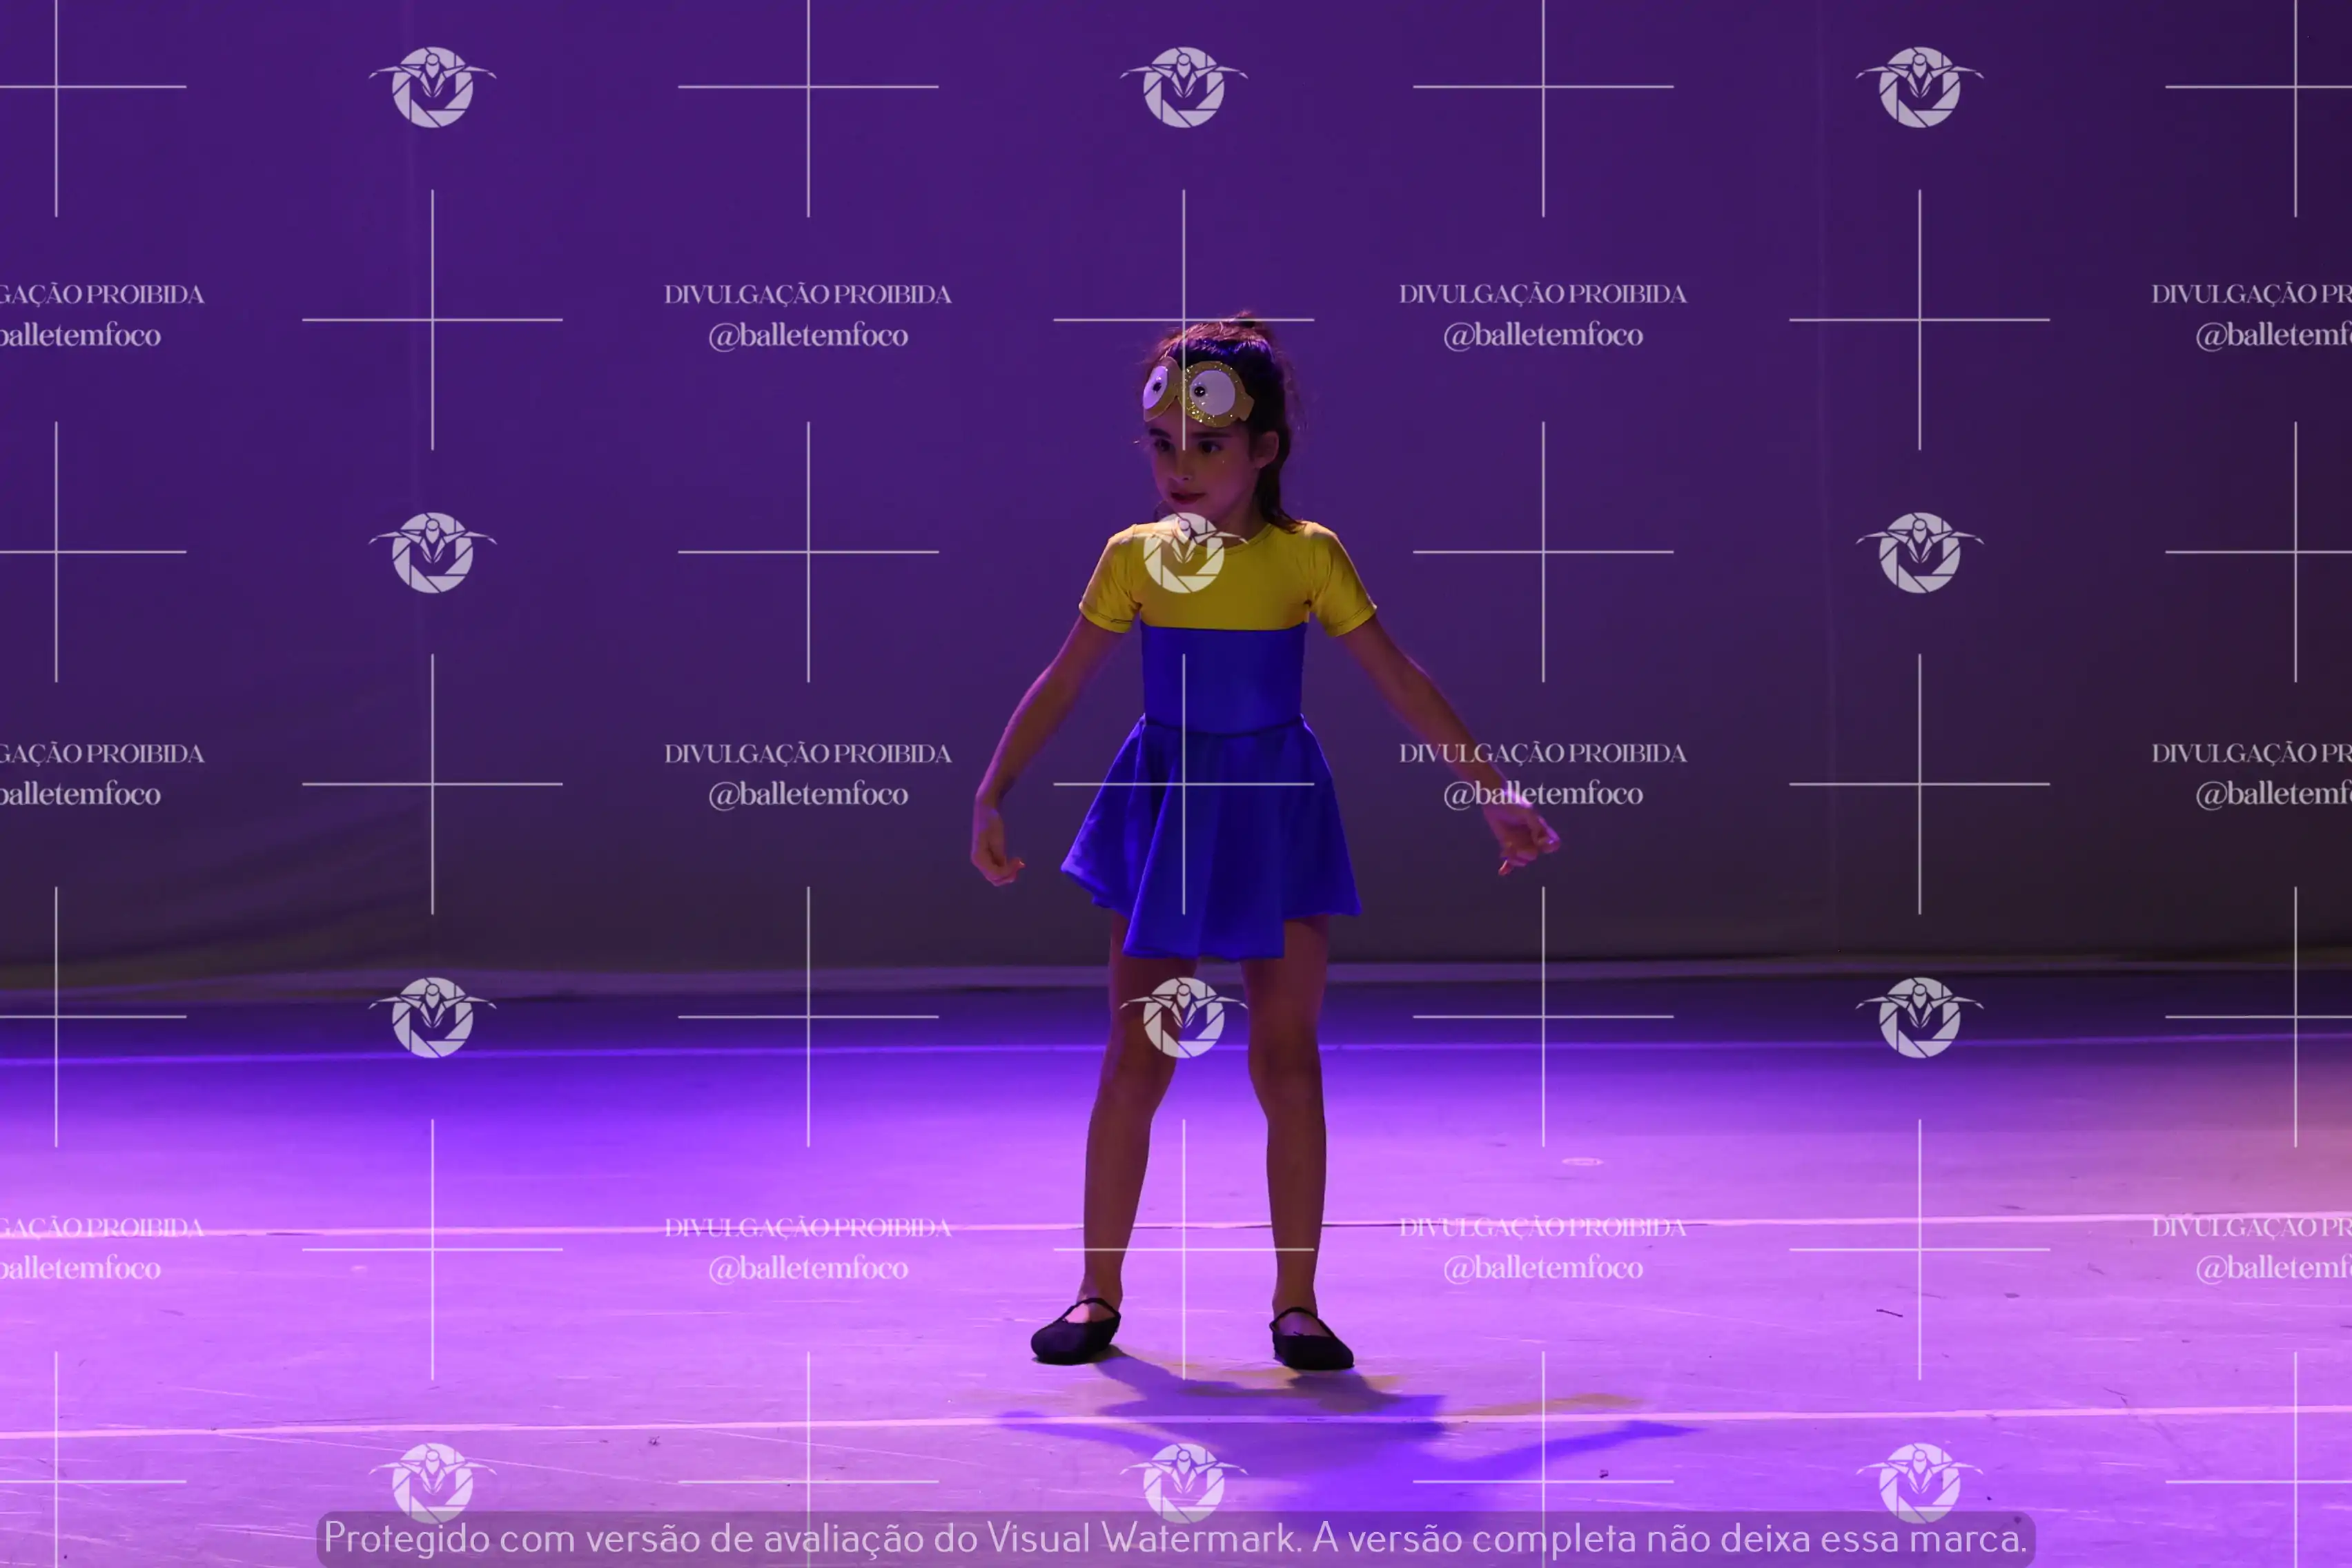Click the watermark logo in the top-right corner

[1919, 87]
